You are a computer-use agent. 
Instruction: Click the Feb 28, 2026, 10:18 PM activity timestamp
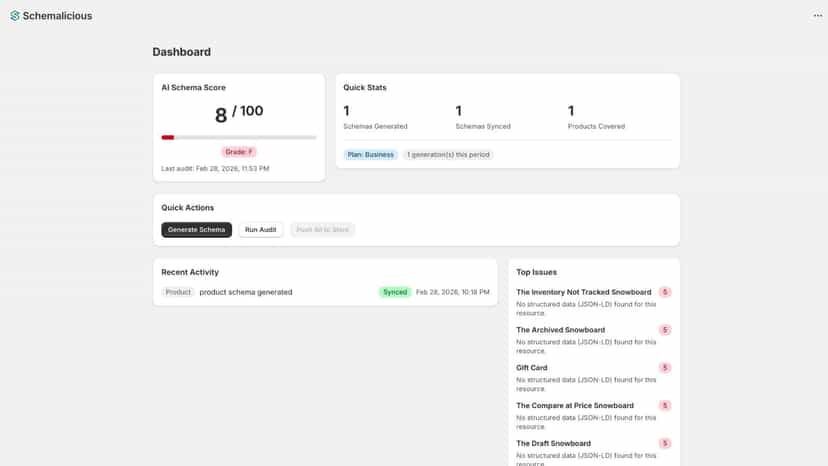(x=453, y=292)
